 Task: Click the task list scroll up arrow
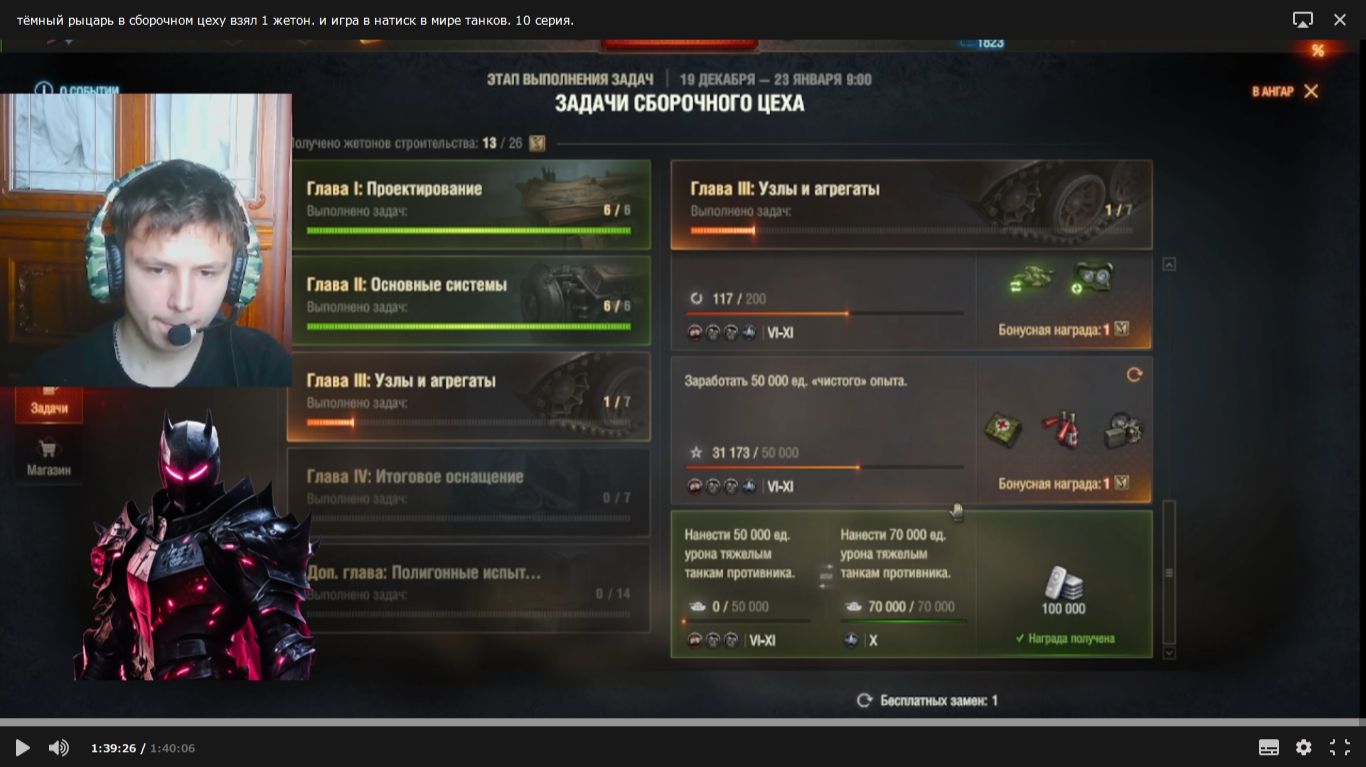(x=1169, y=265)
